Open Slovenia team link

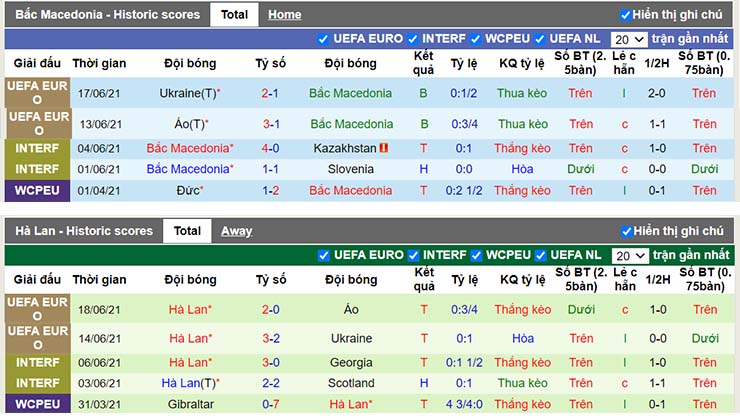[x=351, y=169]
